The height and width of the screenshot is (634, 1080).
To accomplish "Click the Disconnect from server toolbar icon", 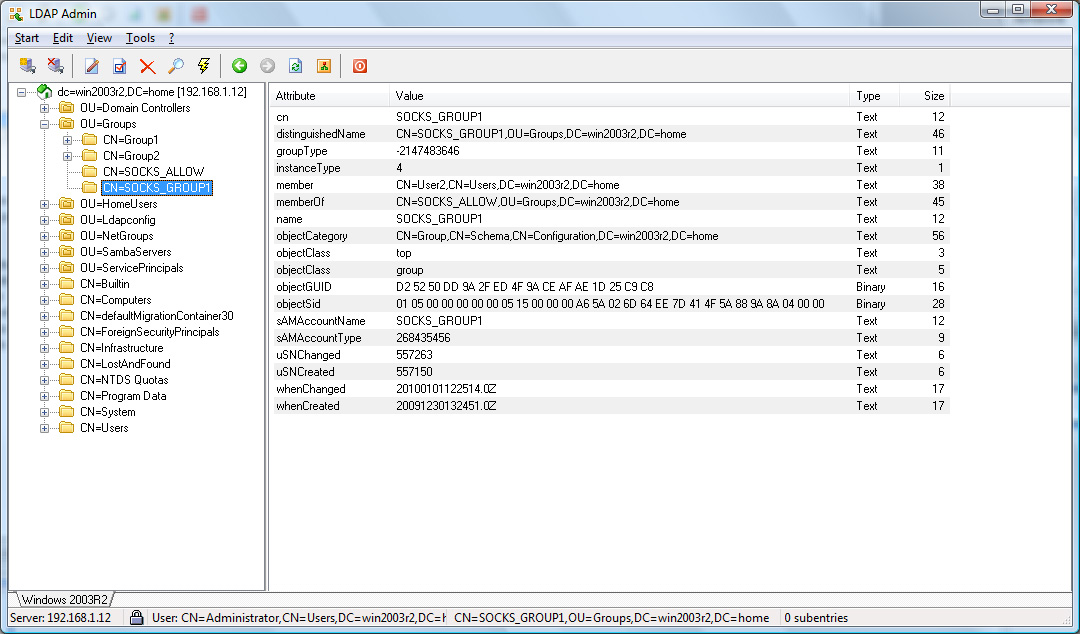I will (55, 66).
